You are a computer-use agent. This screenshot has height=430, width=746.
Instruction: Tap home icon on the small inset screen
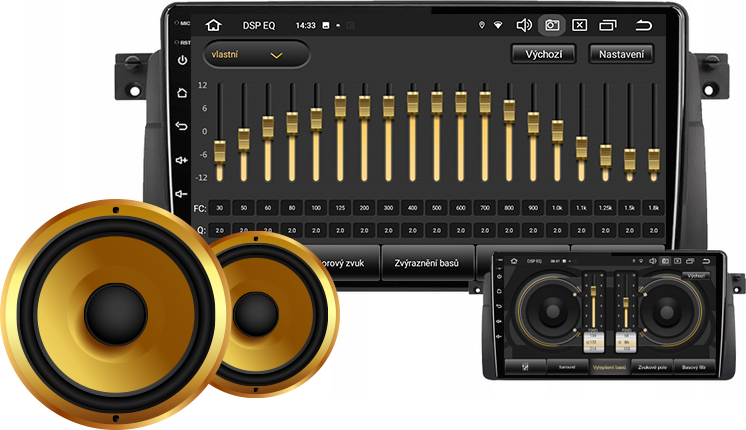click(514, 261)
